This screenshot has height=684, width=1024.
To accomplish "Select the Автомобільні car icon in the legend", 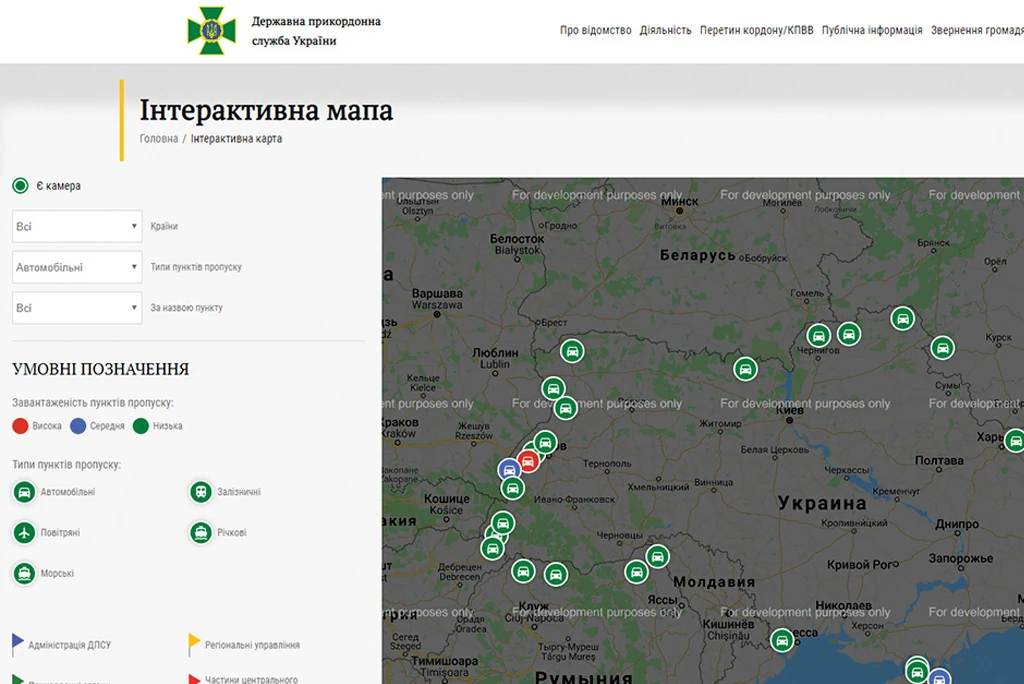I will click(x=22, y=491).
